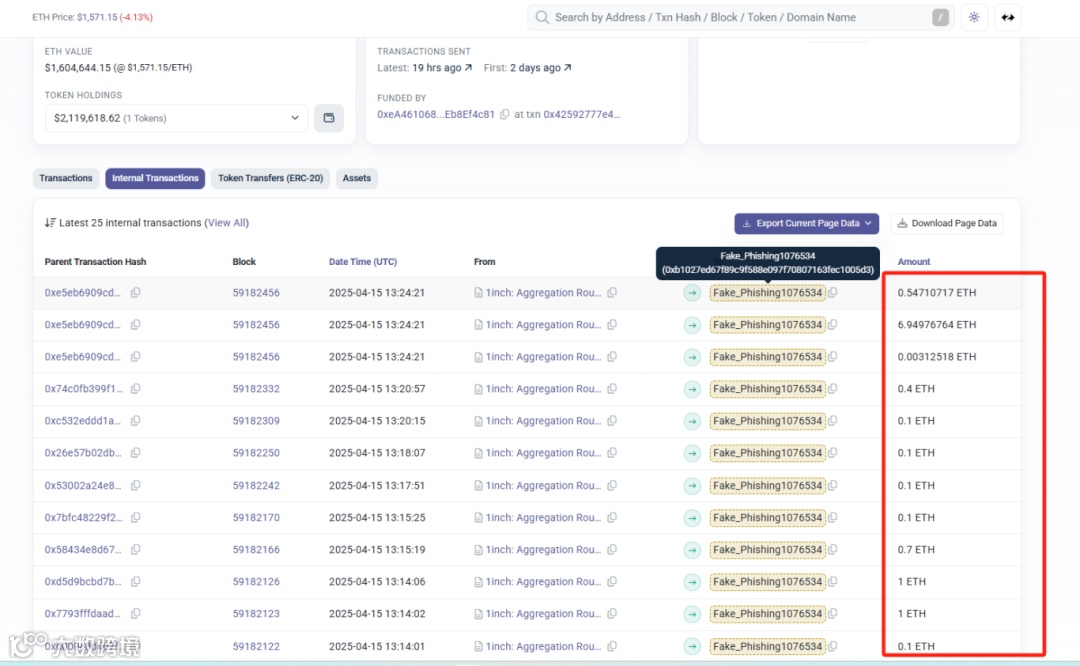The width and height of the screenshot is (1080, 666).
Task: Click the search magnifier icon
Action: 542,17
